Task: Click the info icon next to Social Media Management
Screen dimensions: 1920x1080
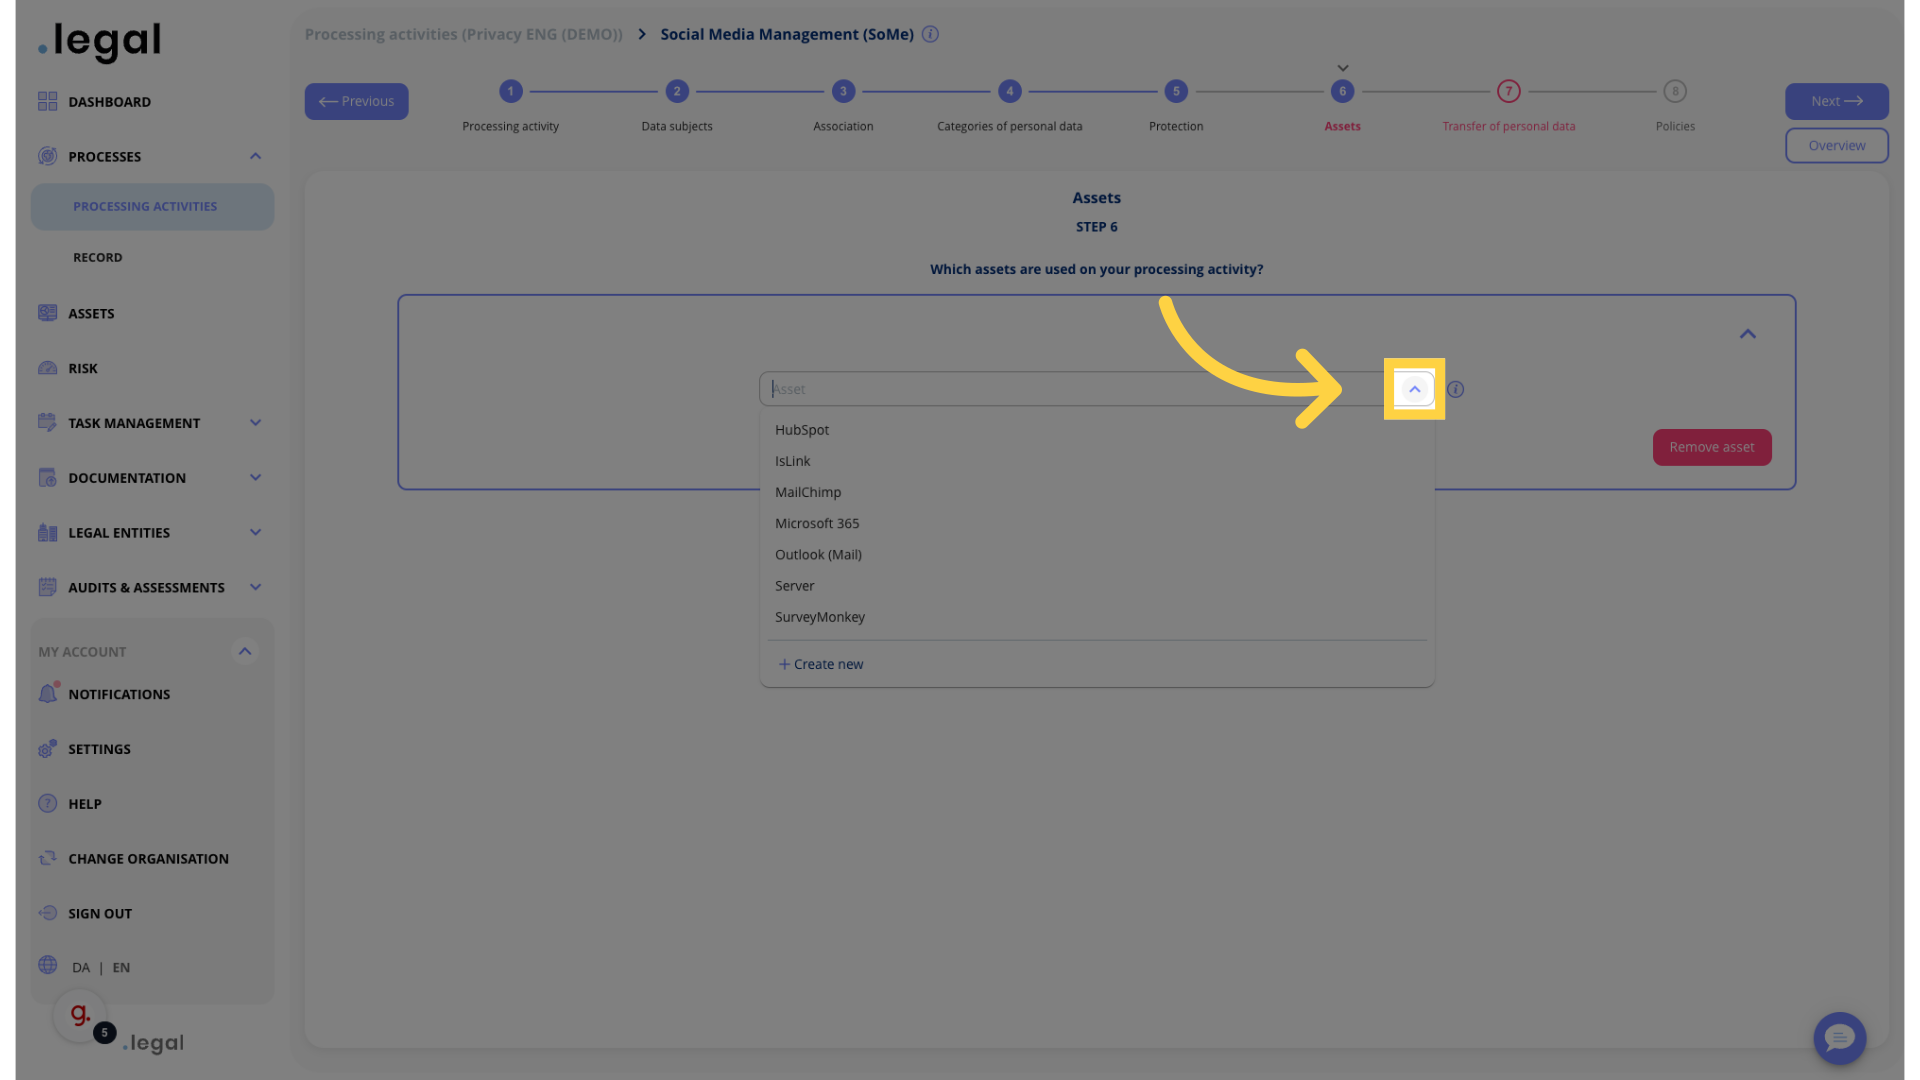Action: (x=931, y=33)
